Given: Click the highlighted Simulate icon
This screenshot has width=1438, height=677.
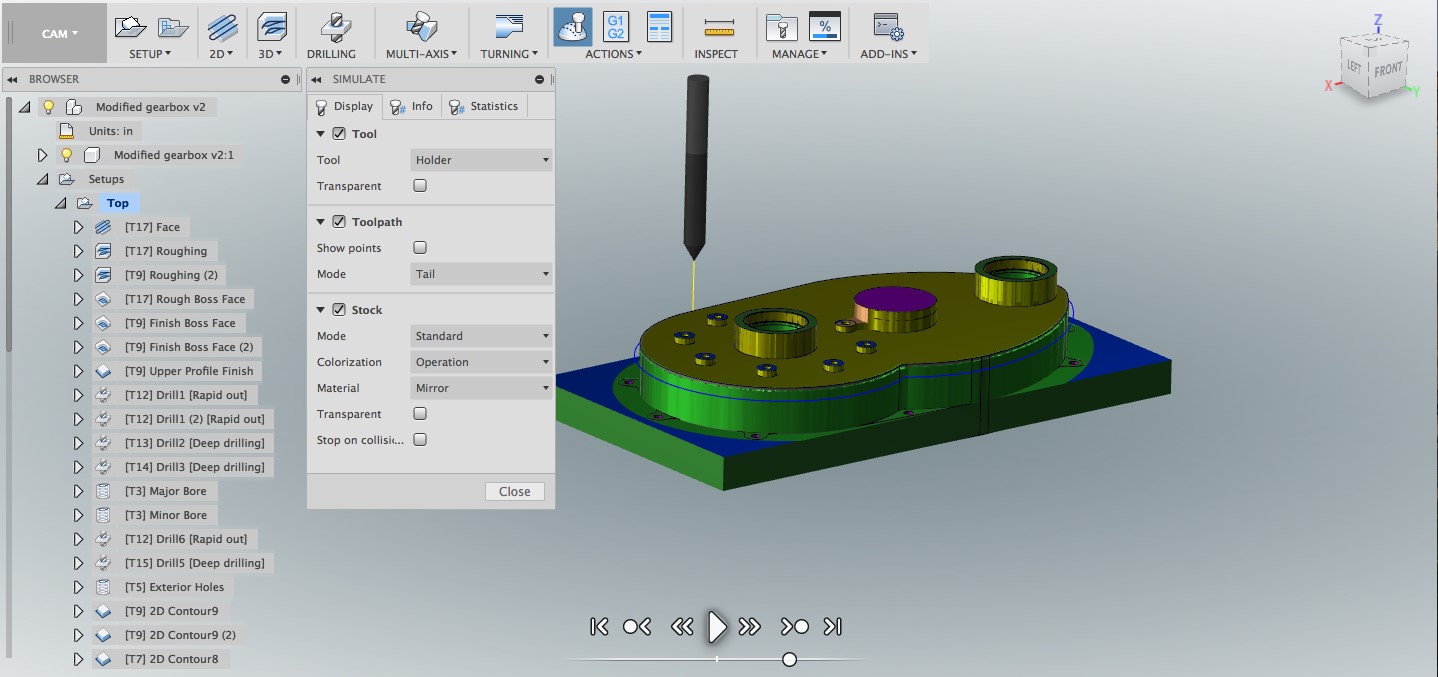Looking at the screenshot, I should [x=572, y=27].
